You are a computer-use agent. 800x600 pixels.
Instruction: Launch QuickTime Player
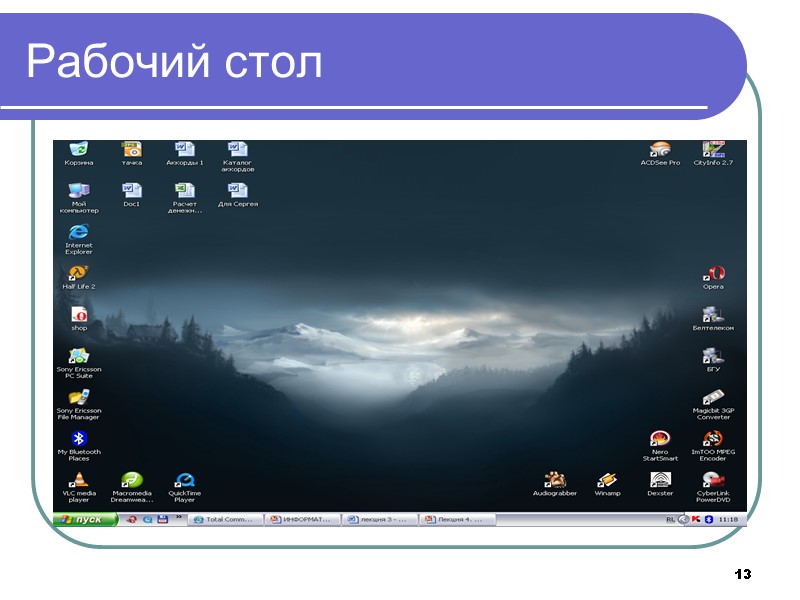[185, 481]
